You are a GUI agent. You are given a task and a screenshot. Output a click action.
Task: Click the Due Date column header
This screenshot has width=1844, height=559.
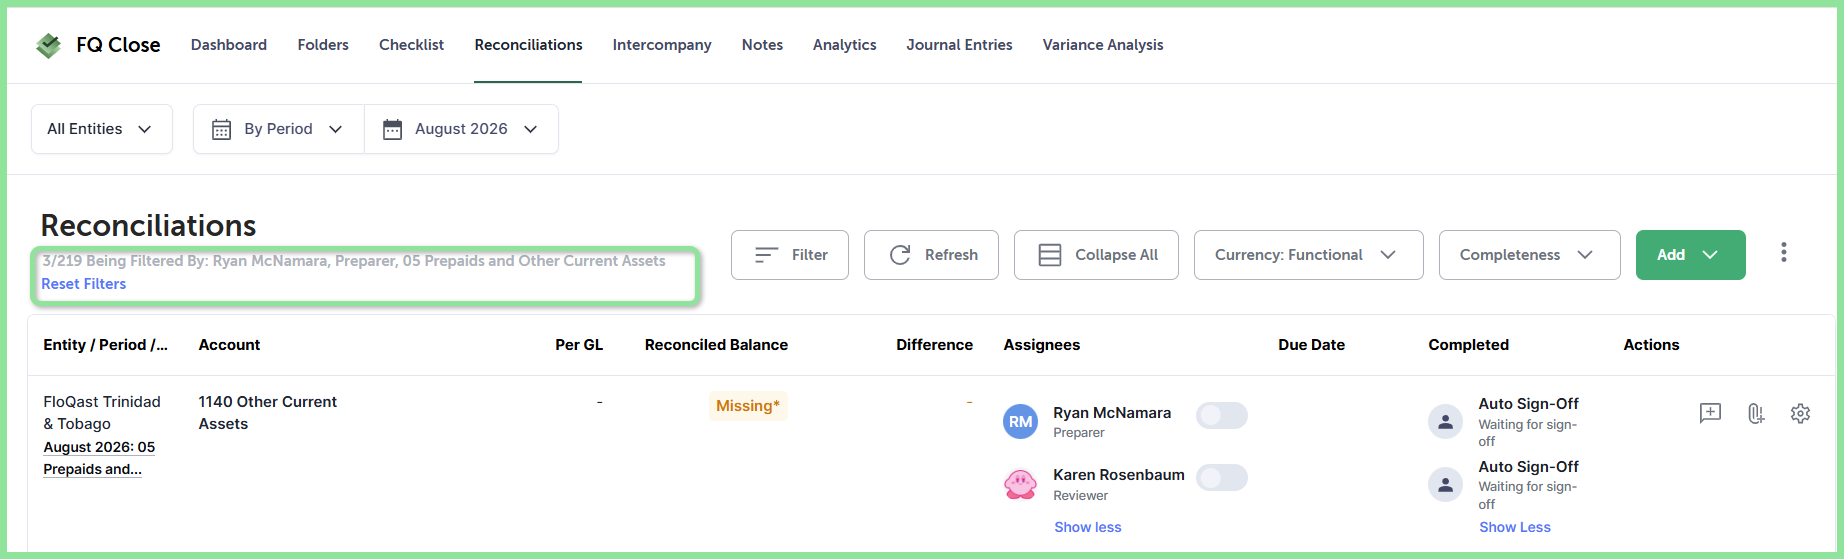1311,345
